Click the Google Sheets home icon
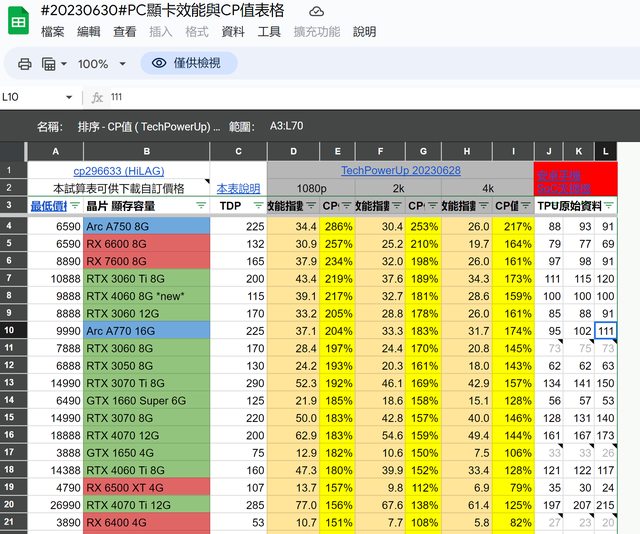Viewport: 640px width, 534px height. pos(18,20)
